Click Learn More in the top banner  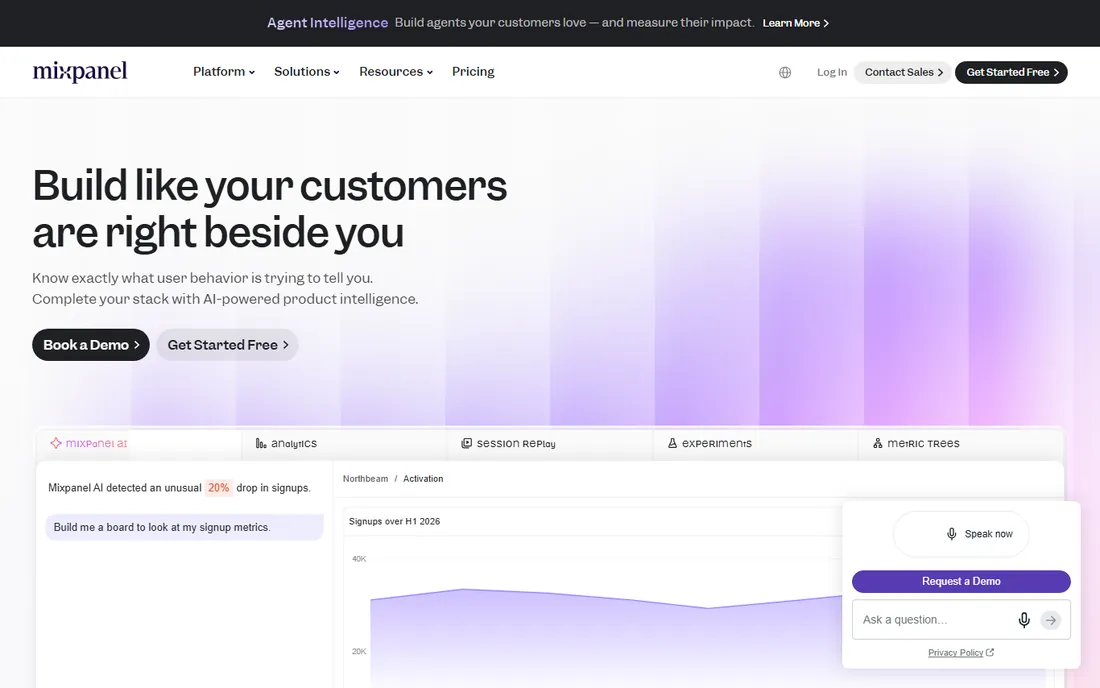point(796,23)
